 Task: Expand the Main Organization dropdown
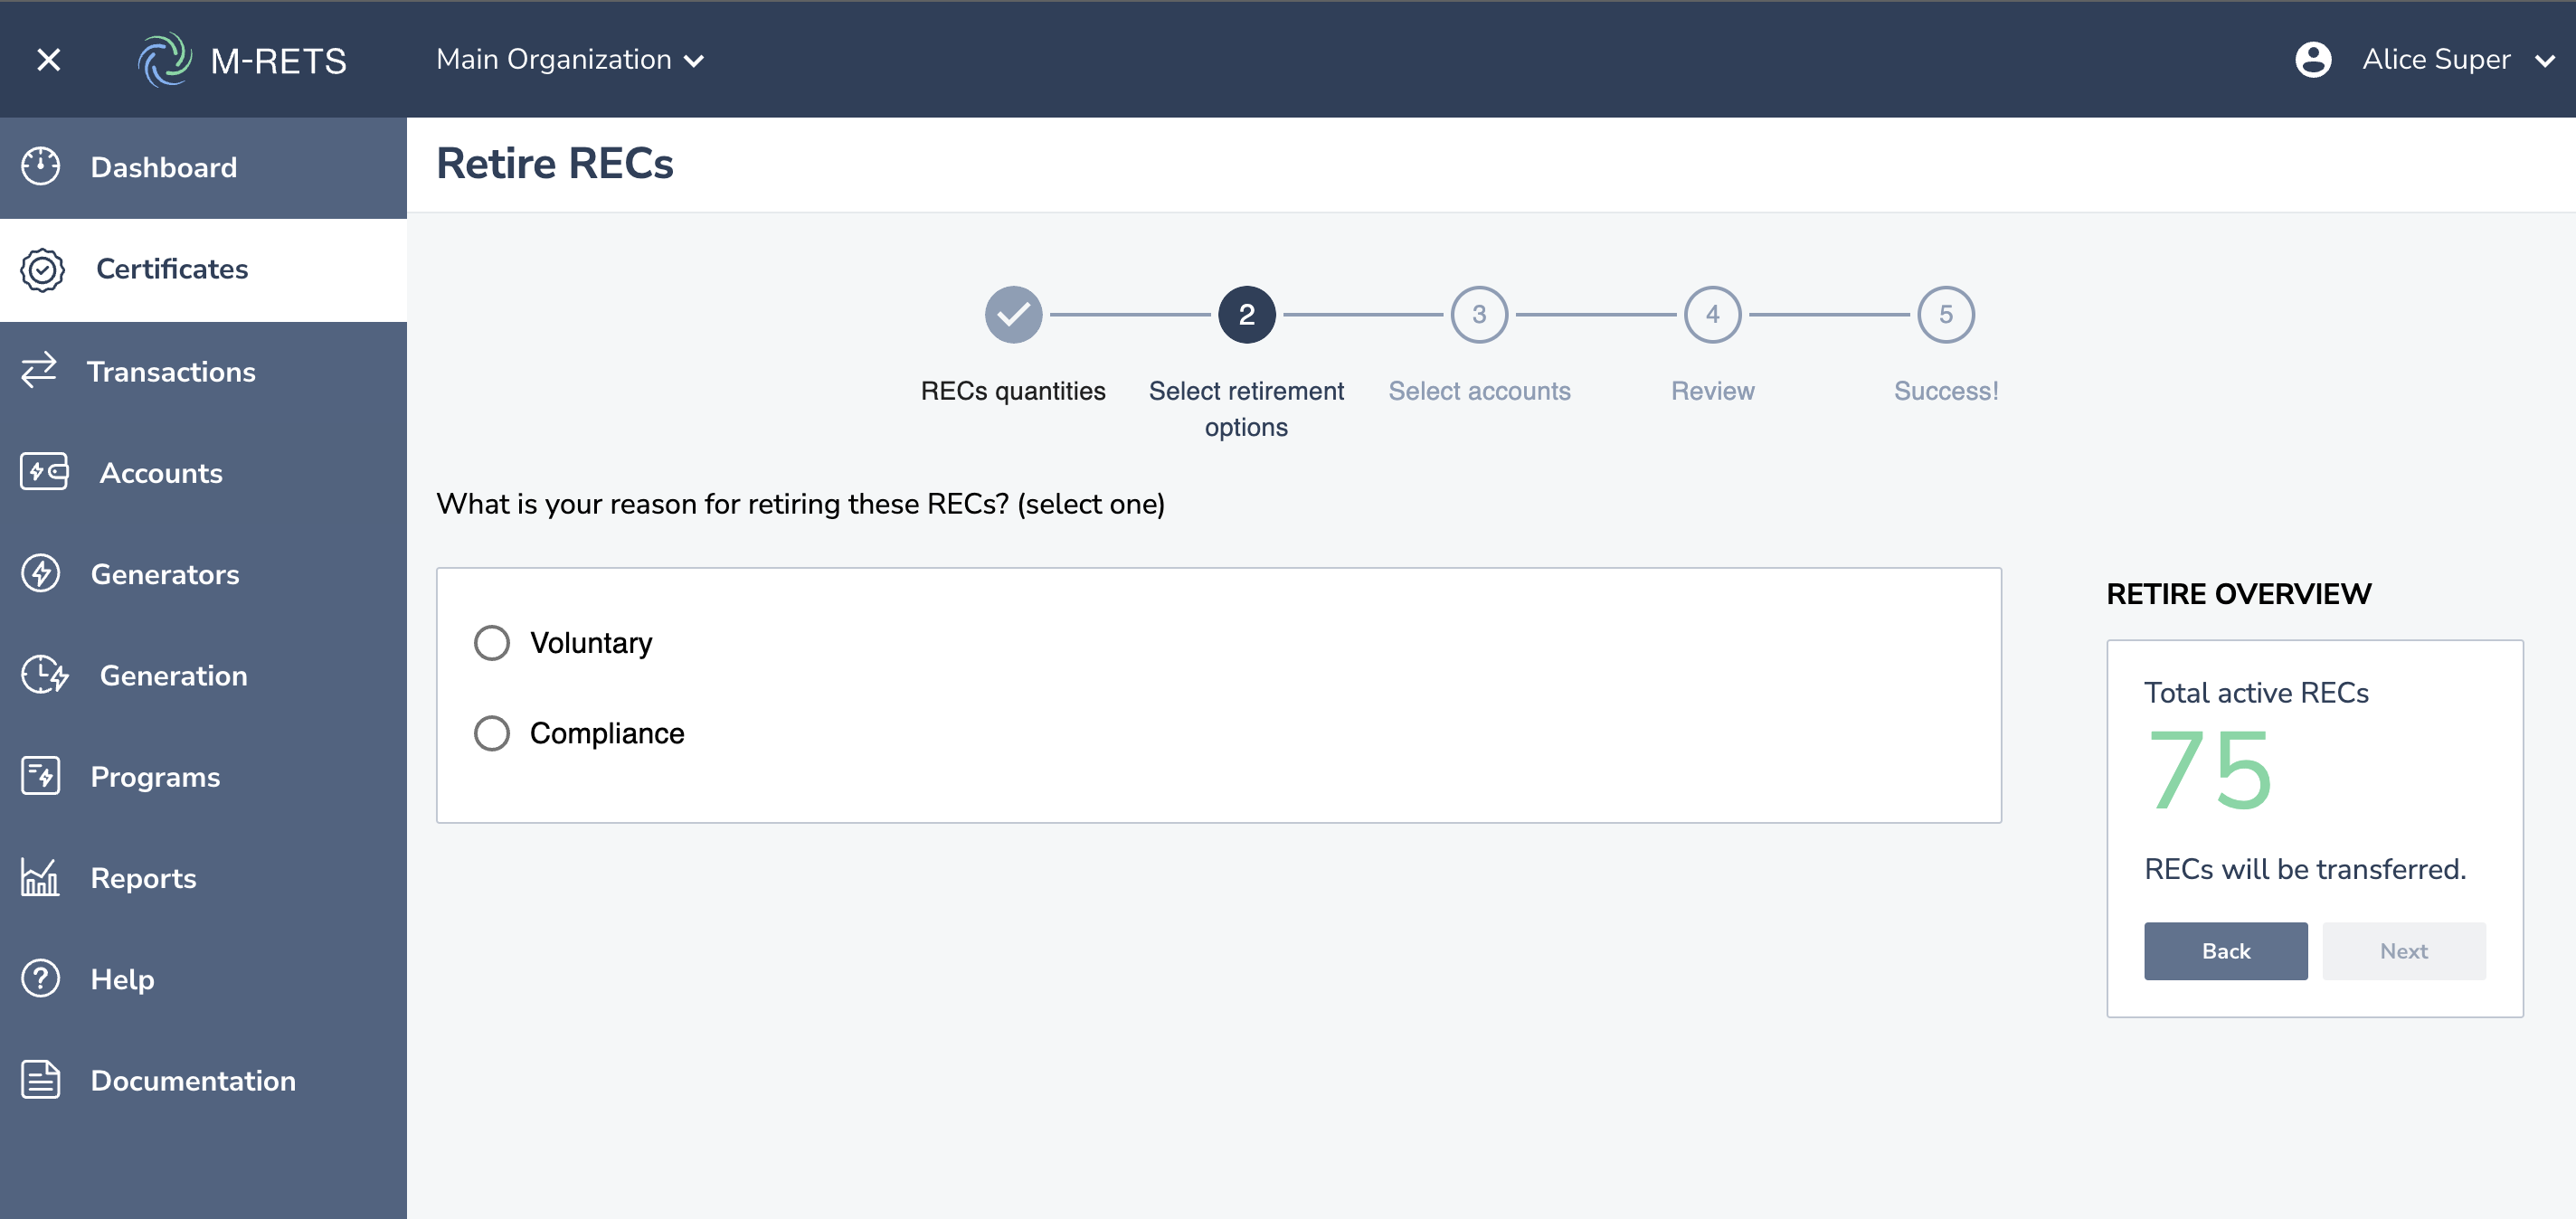coord(570,60)
